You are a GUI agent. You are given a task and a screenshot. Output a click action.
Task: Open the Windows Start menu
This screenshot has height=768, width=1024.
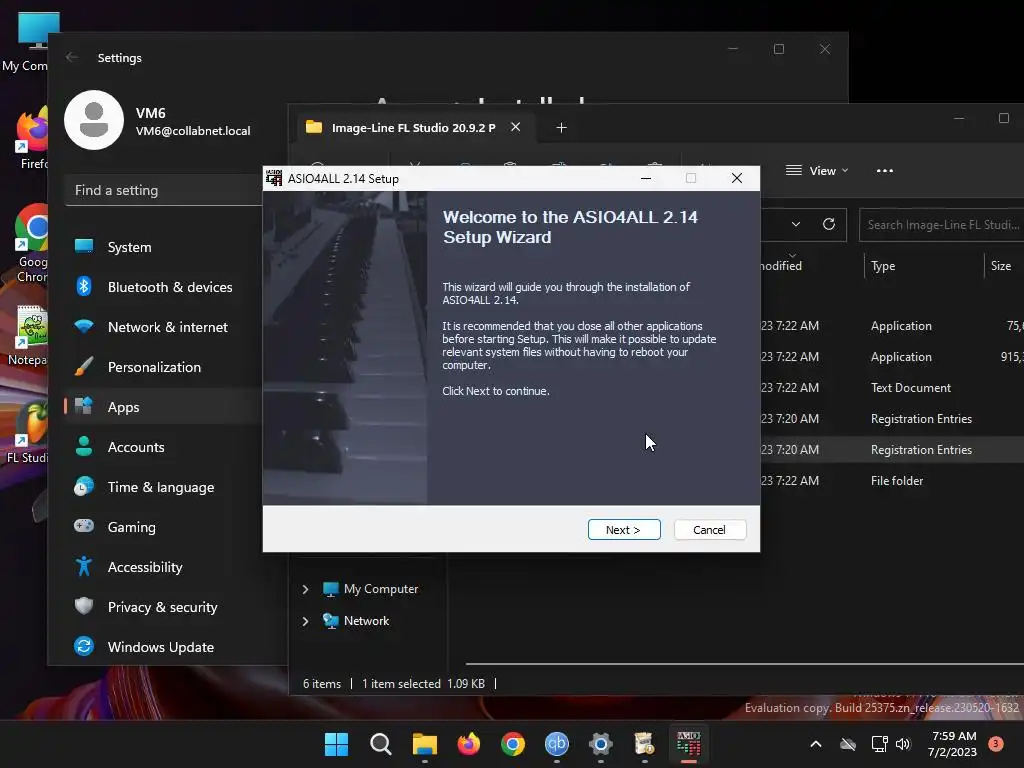tap(336, 744)
